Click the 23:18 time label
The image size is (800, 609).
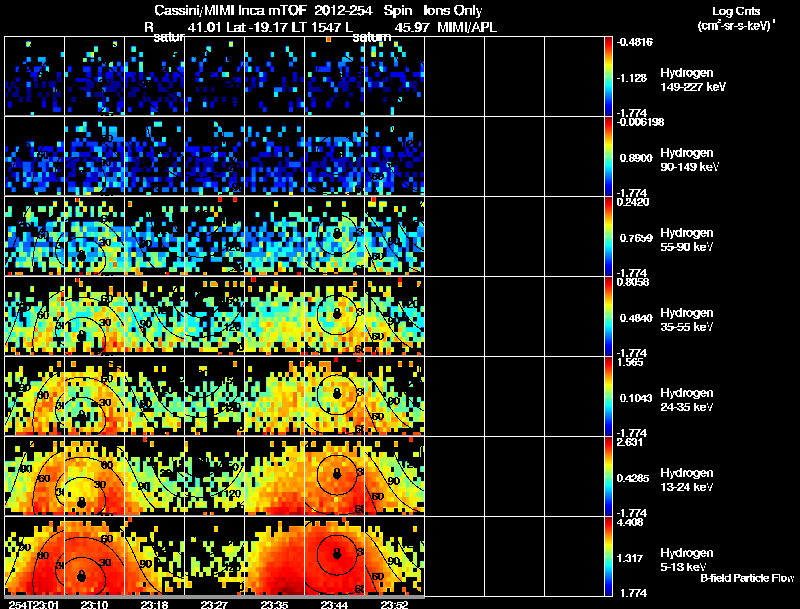pos(154,604)
